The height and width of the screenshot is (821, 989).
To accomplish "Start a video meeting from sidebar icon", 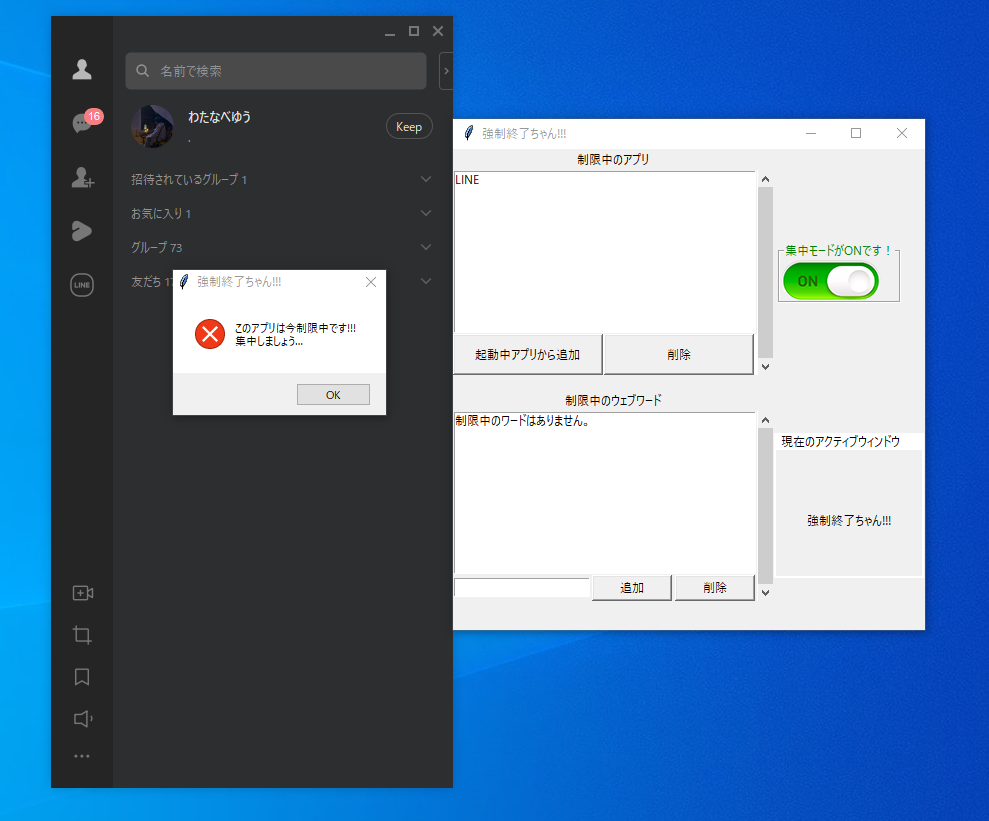I will [82, 593].
